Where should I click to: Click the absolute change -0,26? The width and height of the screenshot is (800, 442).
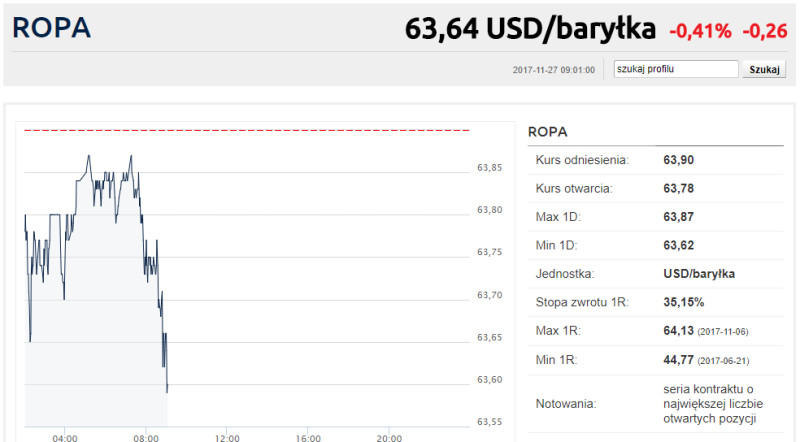point(765,31)
